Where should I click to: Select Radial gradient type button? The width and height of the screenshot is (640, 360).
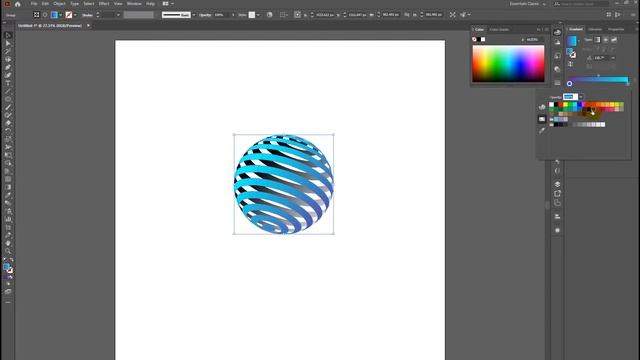pyautogui.click(x=606, y=40)
